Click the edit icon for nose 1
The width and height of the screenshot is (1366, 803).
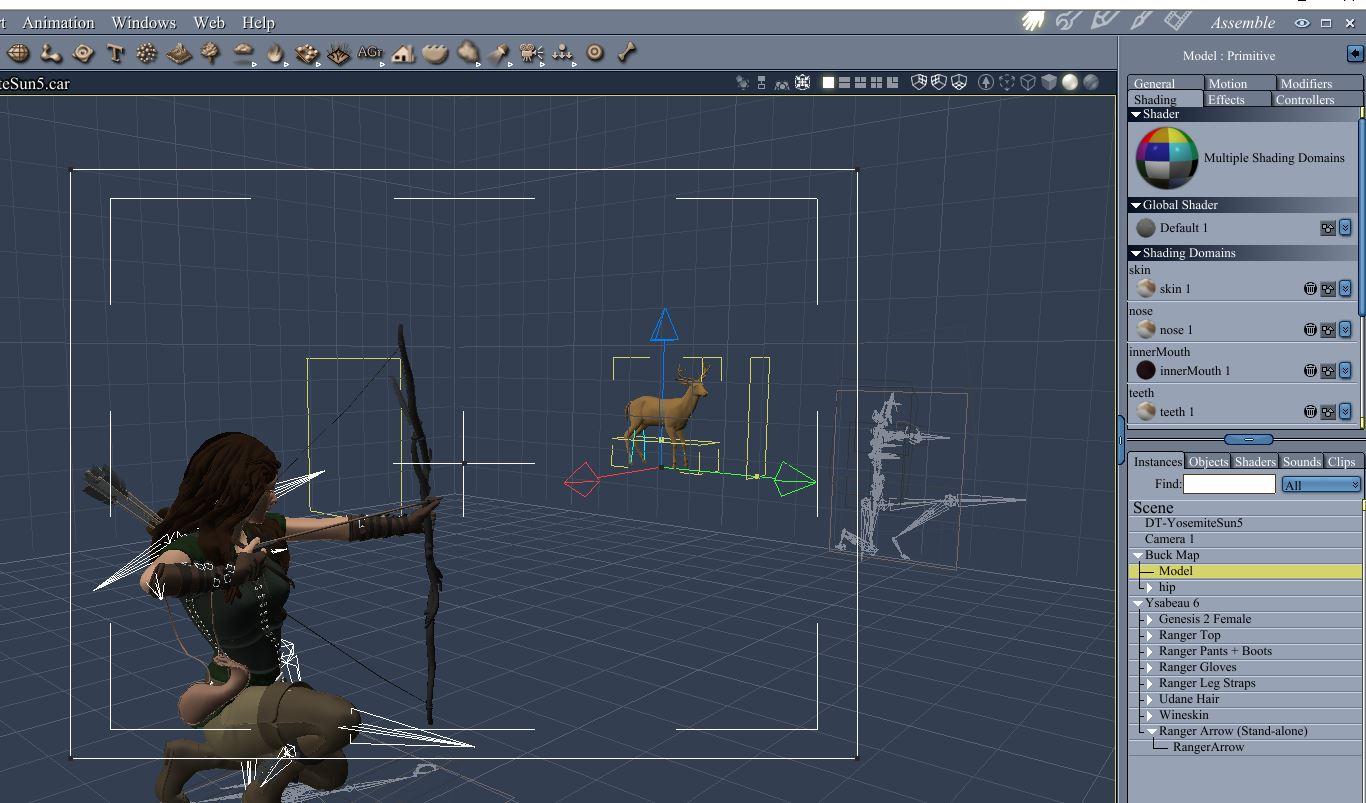point(1328,330)
